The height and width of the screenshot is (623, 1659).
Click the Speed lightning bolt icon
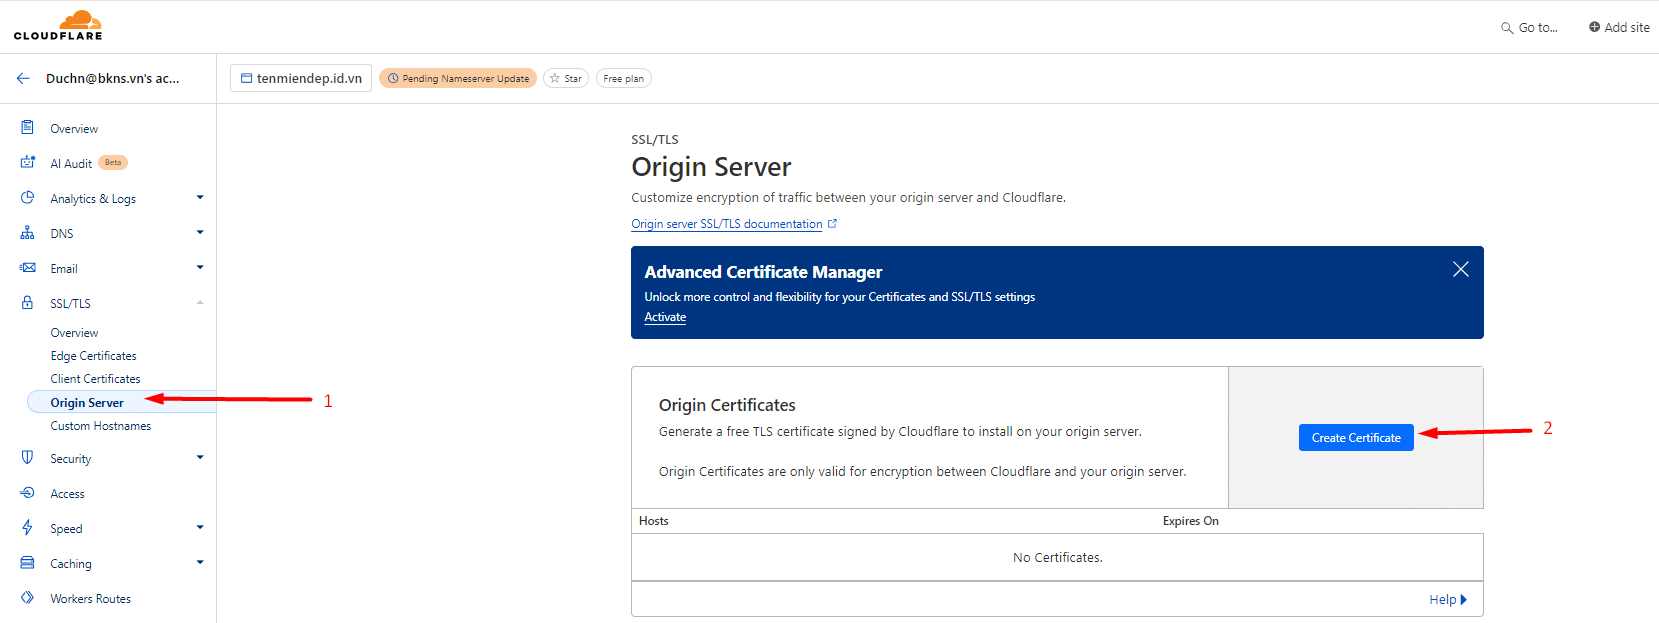pos(28,528)
